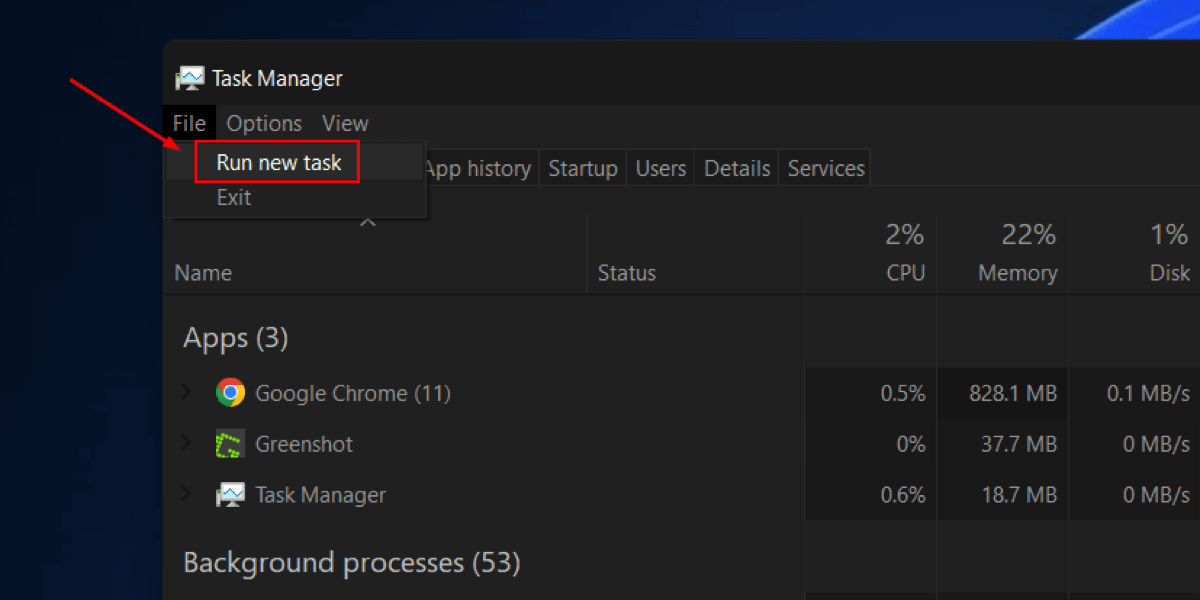
Task: Expand the Greenshot process entry
Action: pyautogui.click(x=186, y=443)
